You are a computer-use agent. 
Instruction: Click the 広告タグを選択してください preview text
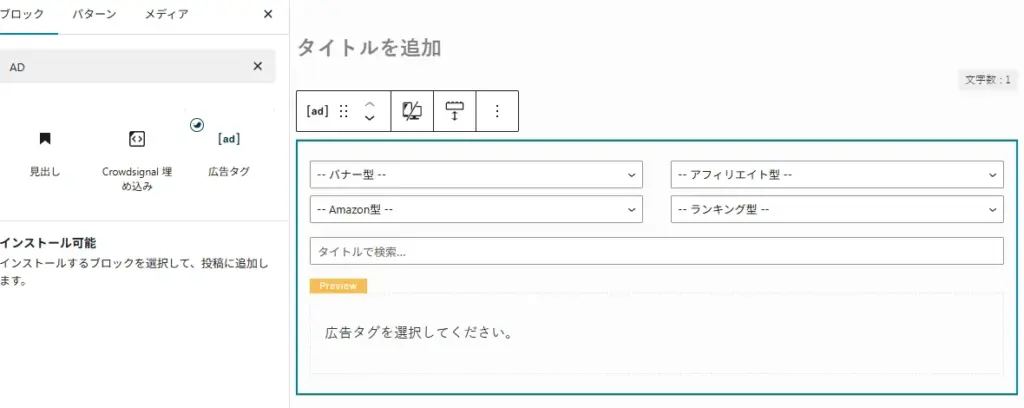click(x=418, y=333)
